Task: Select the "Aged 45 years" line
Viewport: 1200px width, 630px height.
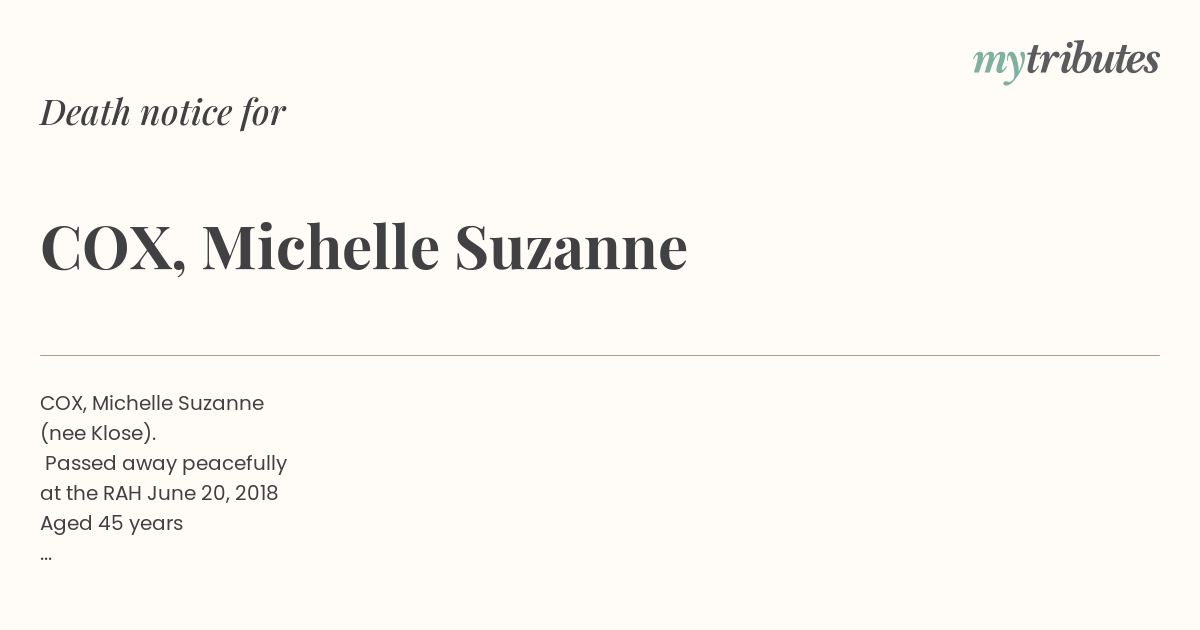Action: [x=112, y=523]
